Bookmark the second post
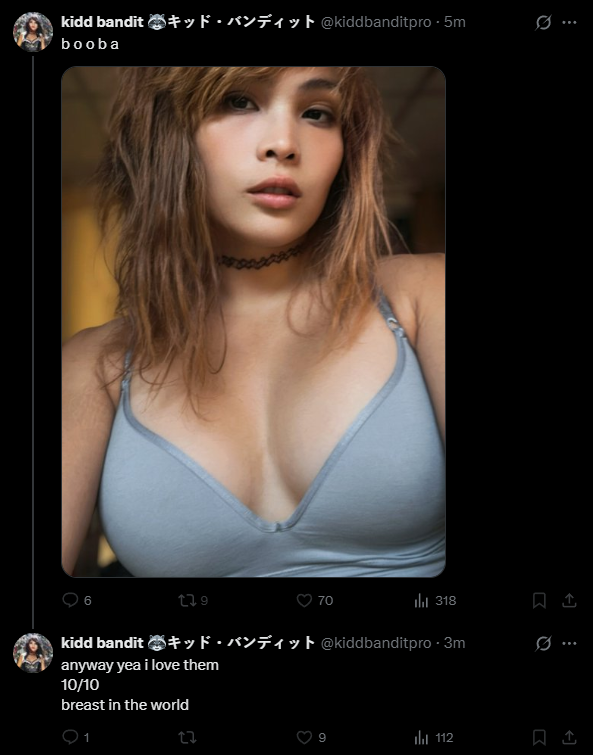The height and width of the screenshot is (755, 593). coord(539,737)
